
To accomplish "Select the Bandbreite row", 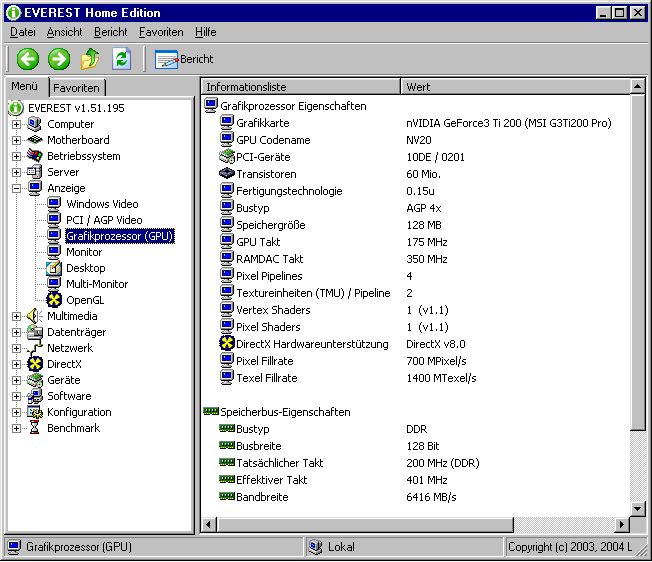I will 416,496.
